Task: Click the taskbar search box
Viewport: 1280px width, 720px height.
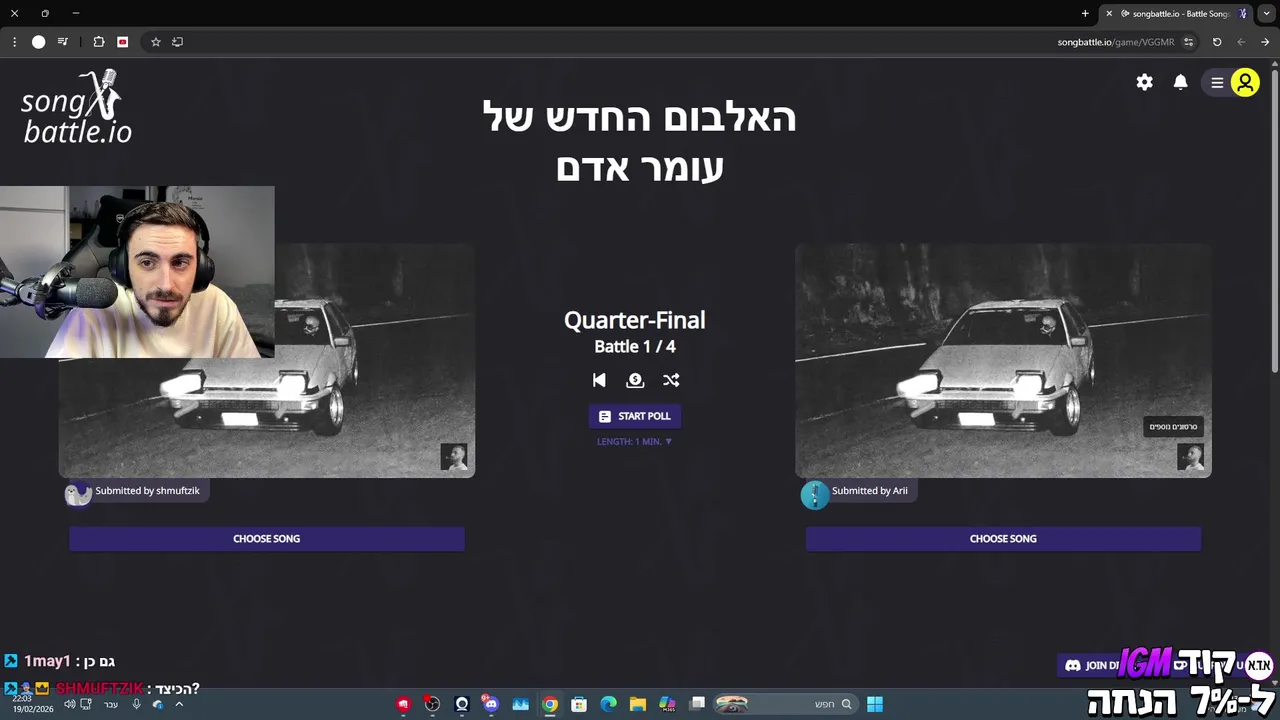Action: click(x=785, y=704)
